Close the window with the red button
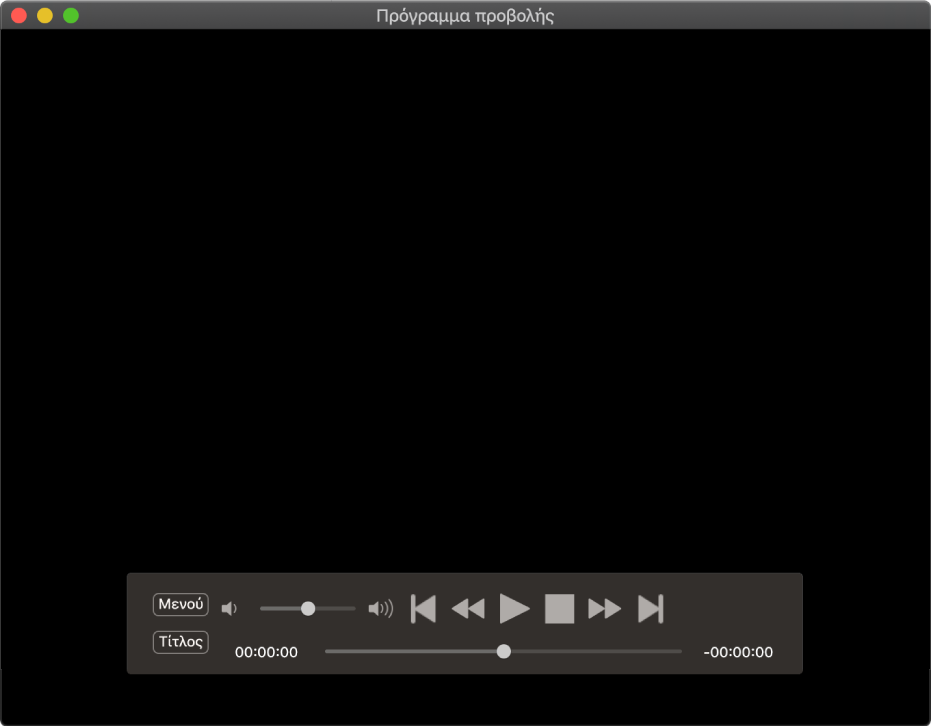The width and height of the screenshot is (931, 726). [19, 15]
